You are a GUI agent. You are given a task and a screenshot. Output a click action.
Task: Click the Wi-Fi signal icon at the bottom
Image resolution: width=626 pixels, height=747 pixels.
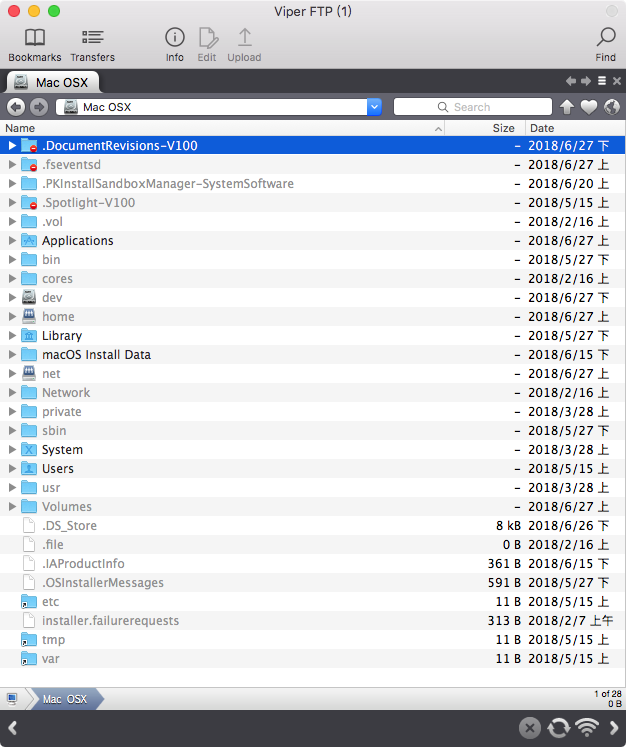(x=587, y=727)
